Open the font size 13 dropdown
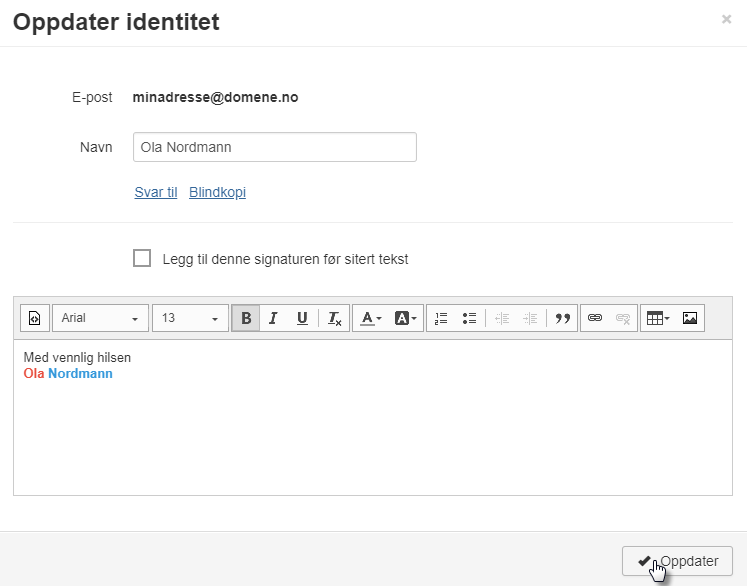747x586 pixels. pos(190,318)
